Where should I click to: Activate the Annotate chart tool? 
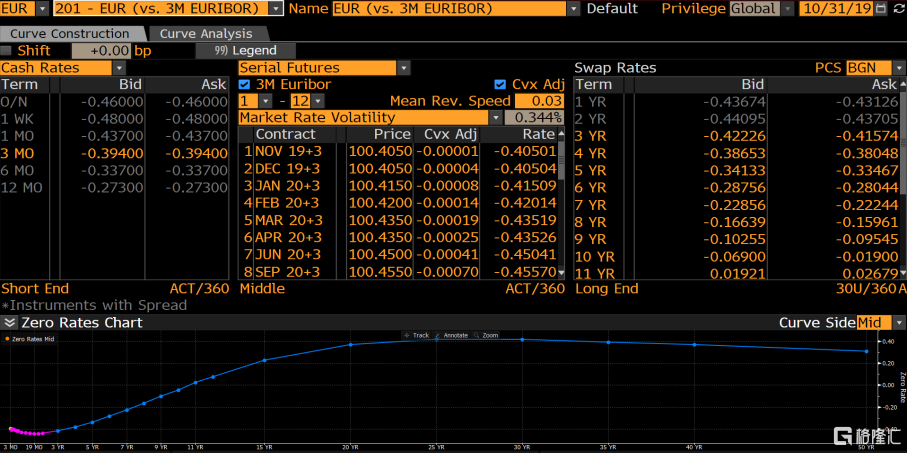(451, 335)
